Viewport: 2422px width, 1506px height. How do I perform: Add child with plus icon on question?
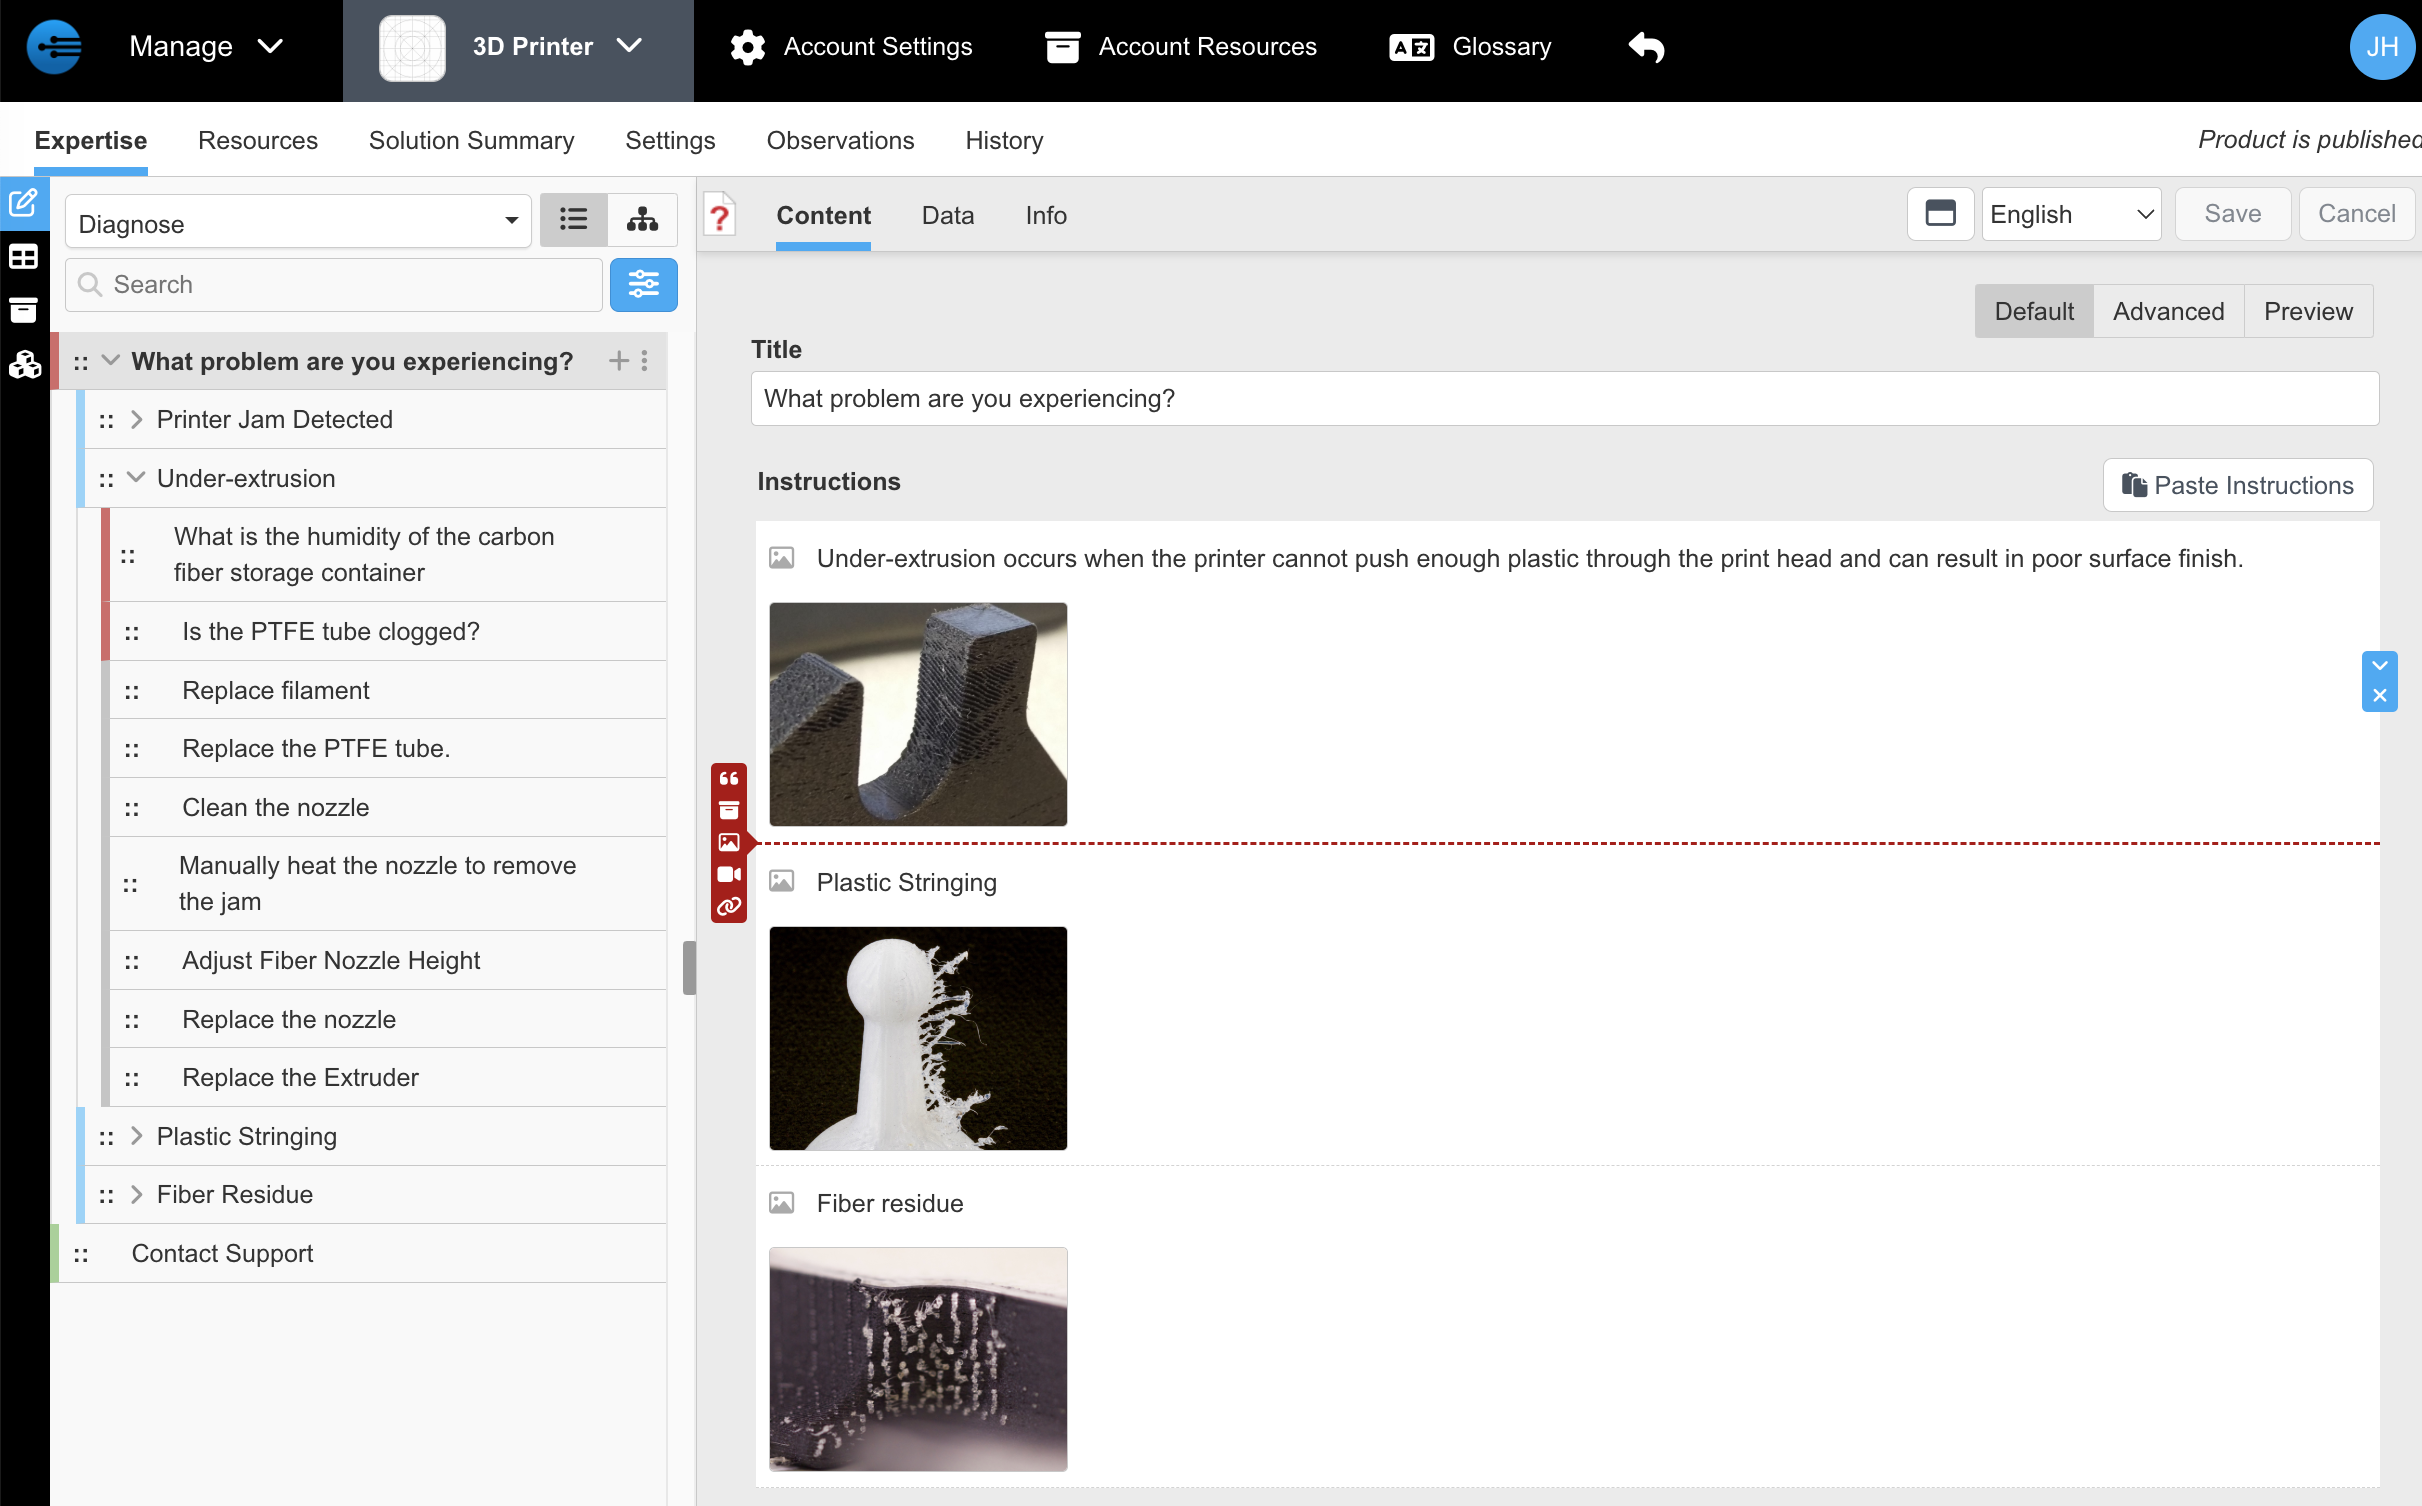618,361
